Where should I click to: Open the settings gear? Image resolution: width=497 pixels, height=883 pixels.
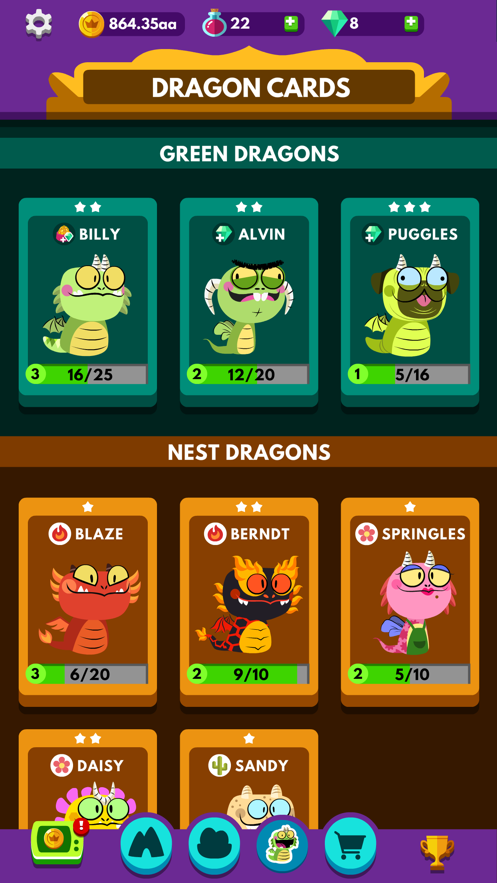[x=39, y=24]
